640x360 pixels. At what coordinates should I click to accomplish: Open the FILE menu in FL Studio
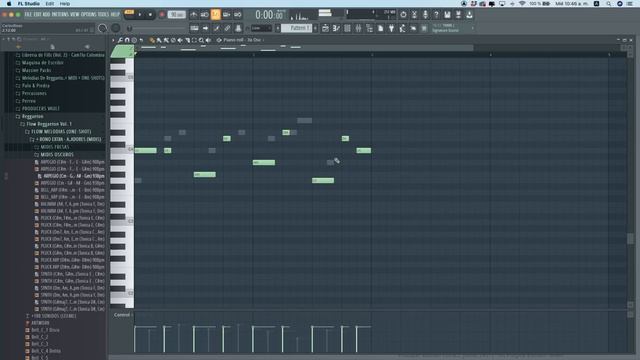click(28, 14)
